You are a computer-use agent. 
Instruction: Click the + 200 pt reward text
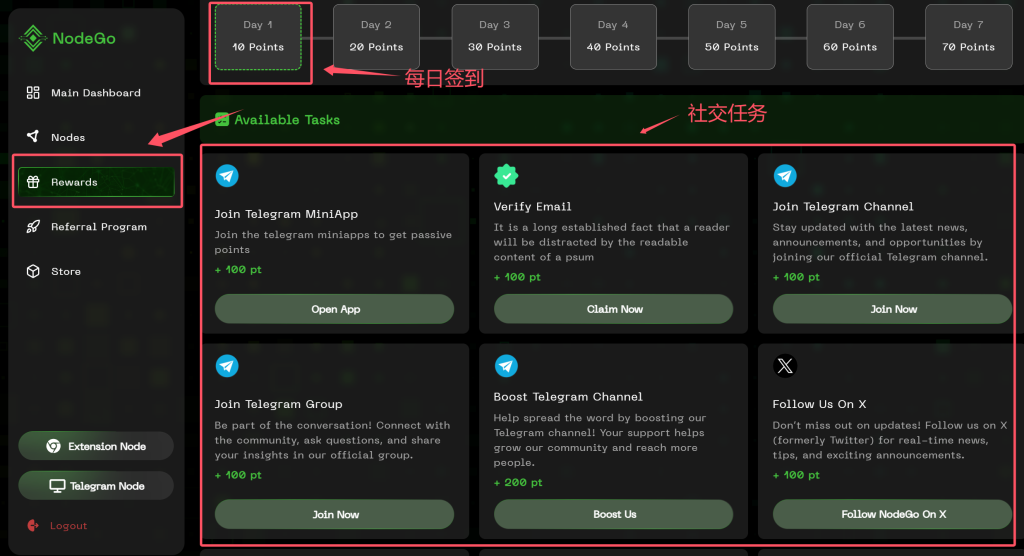[x=518, y=482]
